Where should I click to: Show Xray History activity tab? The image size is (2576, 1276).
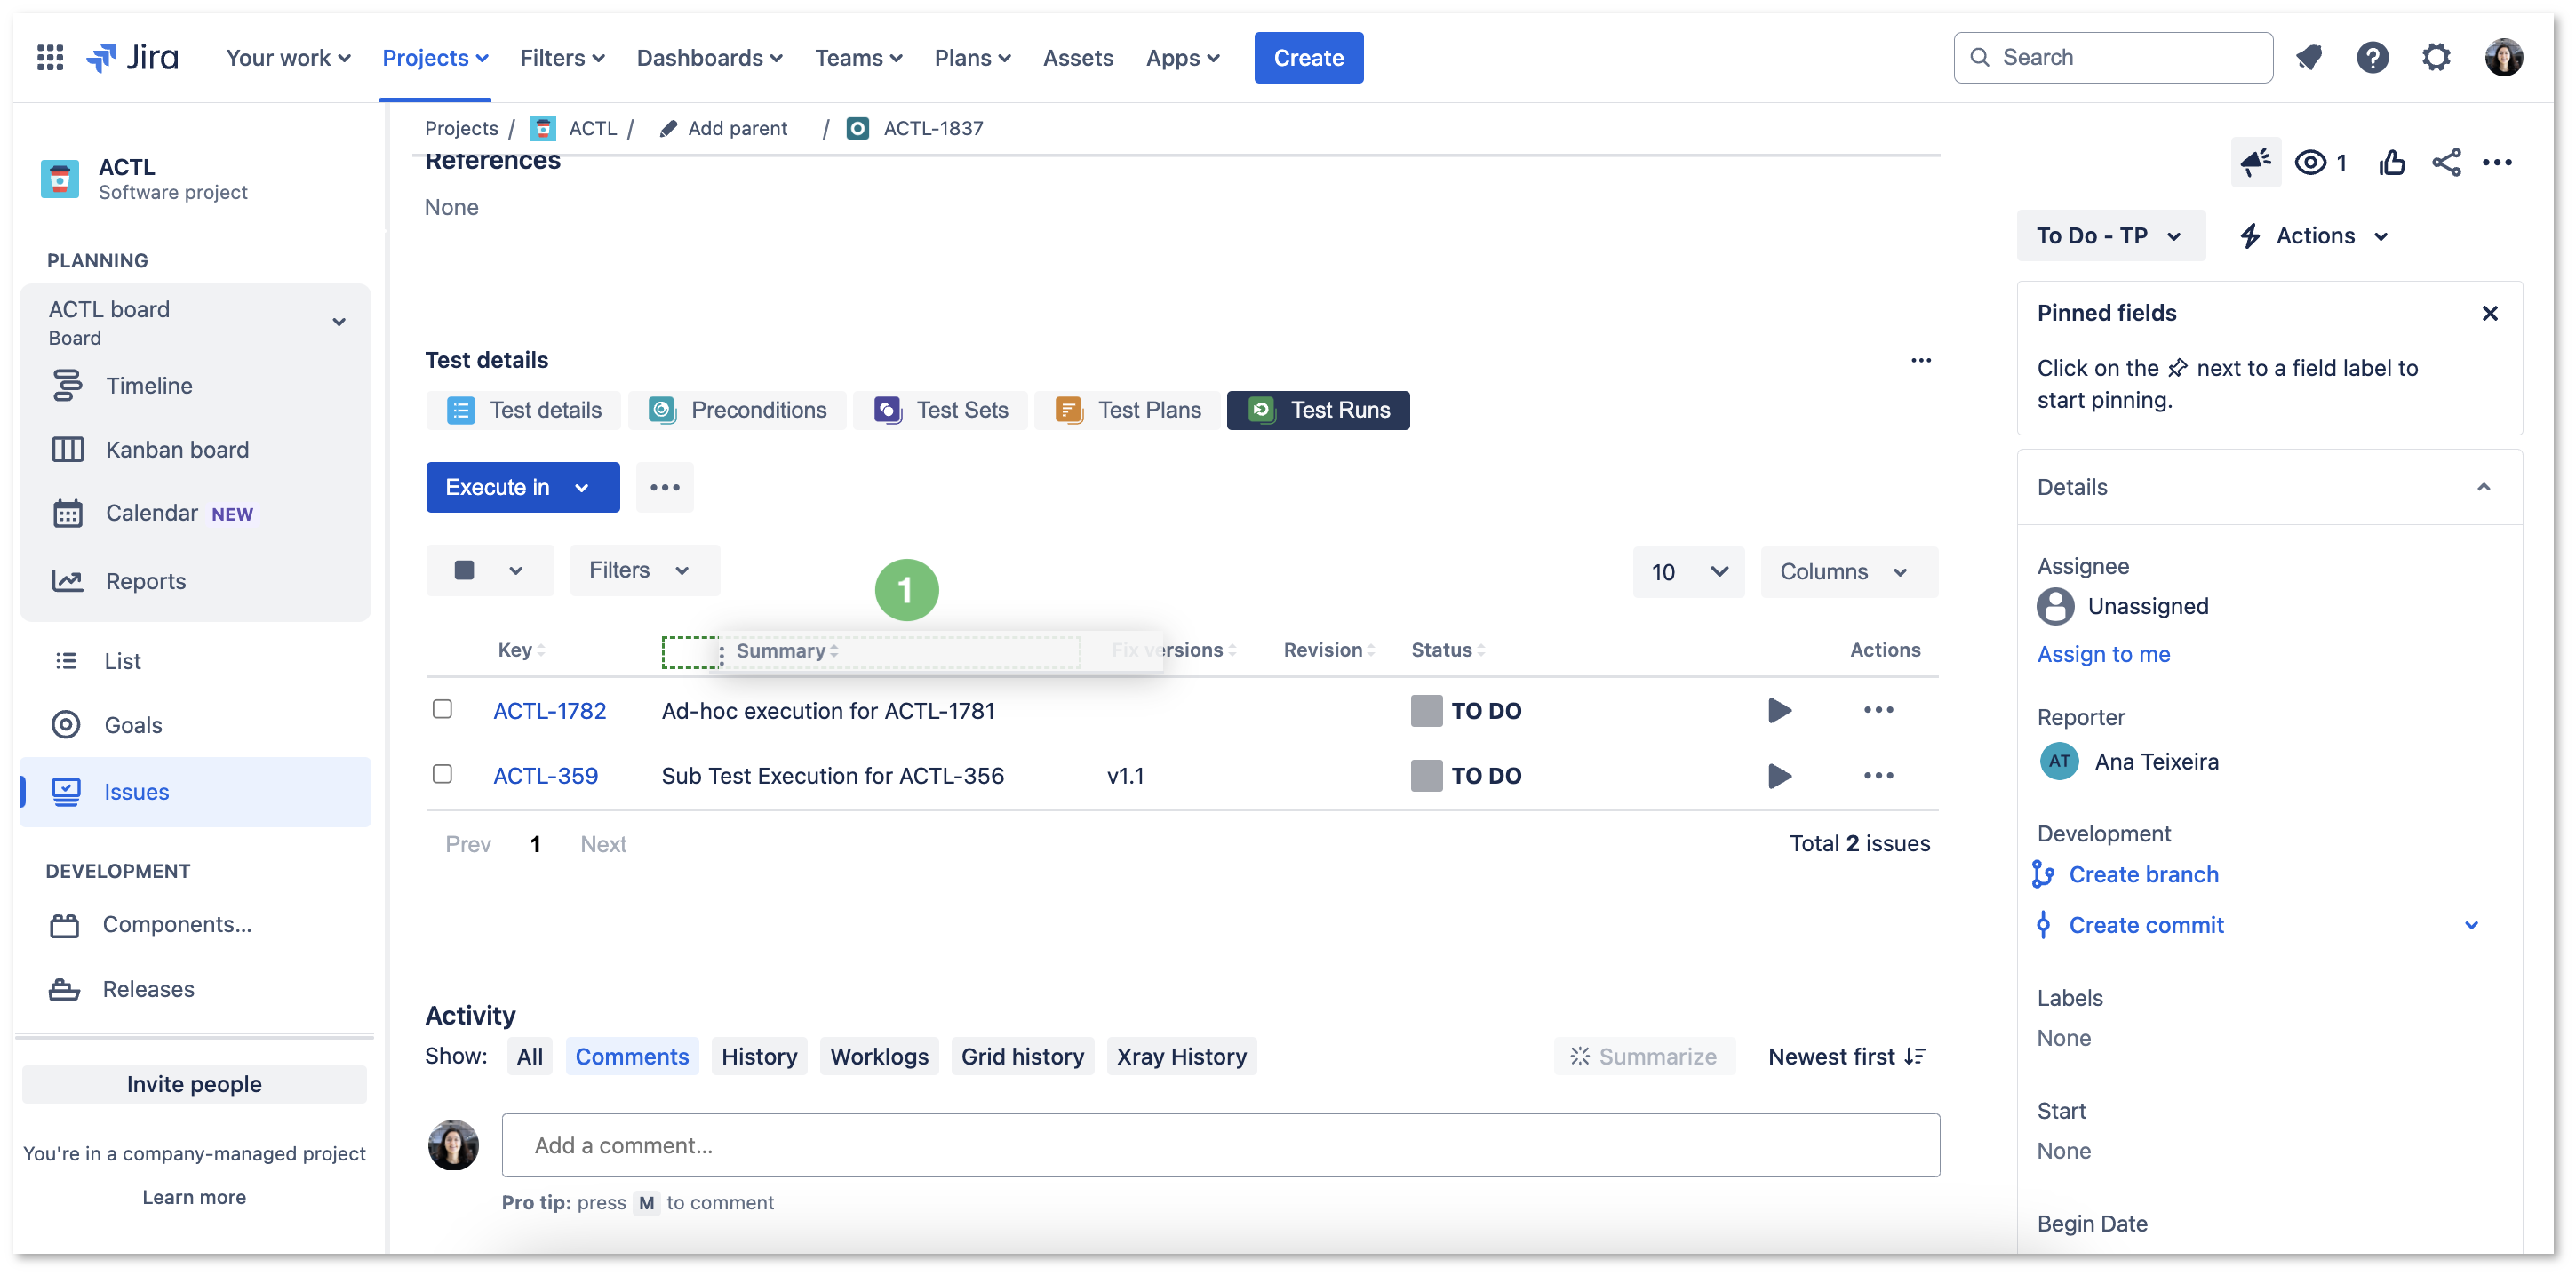1181,1056
